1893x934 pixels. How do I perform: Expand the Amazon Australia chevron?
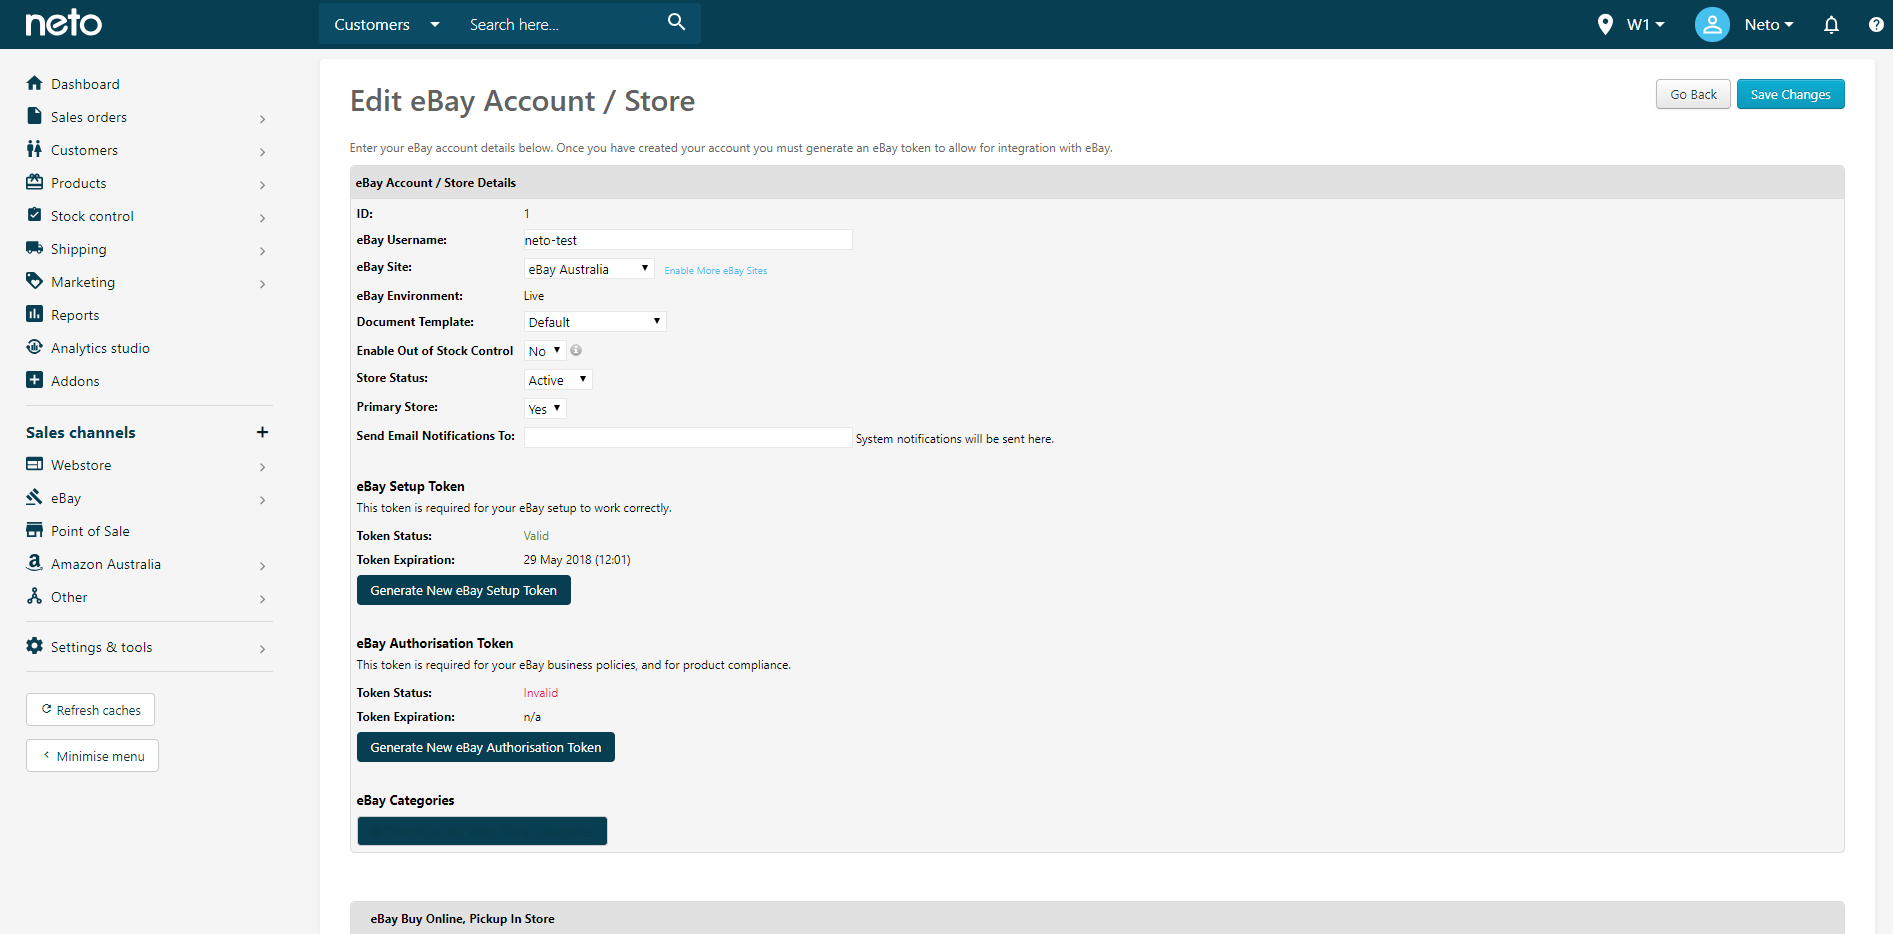(x=262, y=566)
